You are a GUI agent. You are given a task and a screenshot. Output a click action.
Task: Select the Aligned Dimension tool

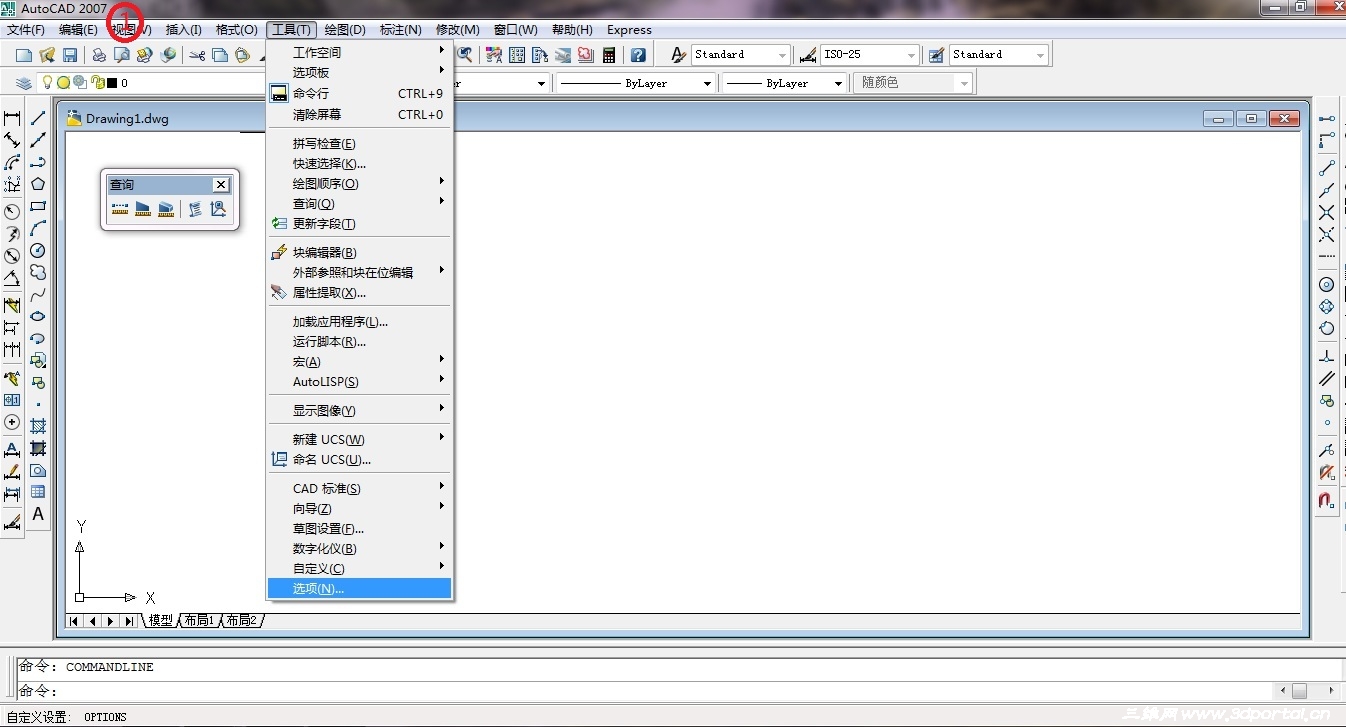(x=12, y=141)
